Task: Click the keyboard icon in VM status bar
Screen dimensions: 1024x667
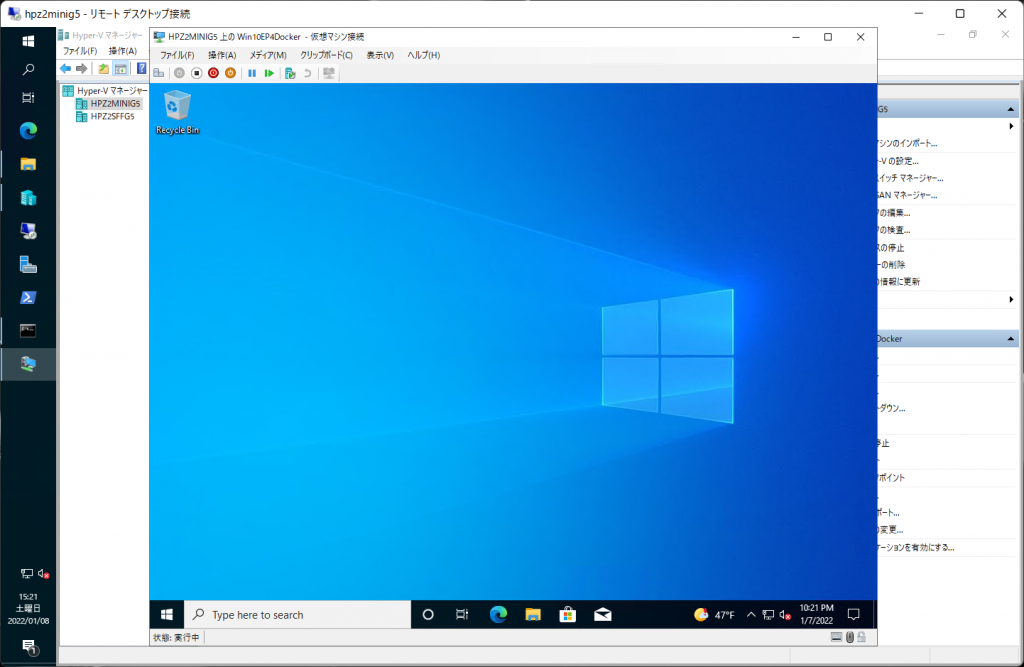Action: (x=837, y=637)
